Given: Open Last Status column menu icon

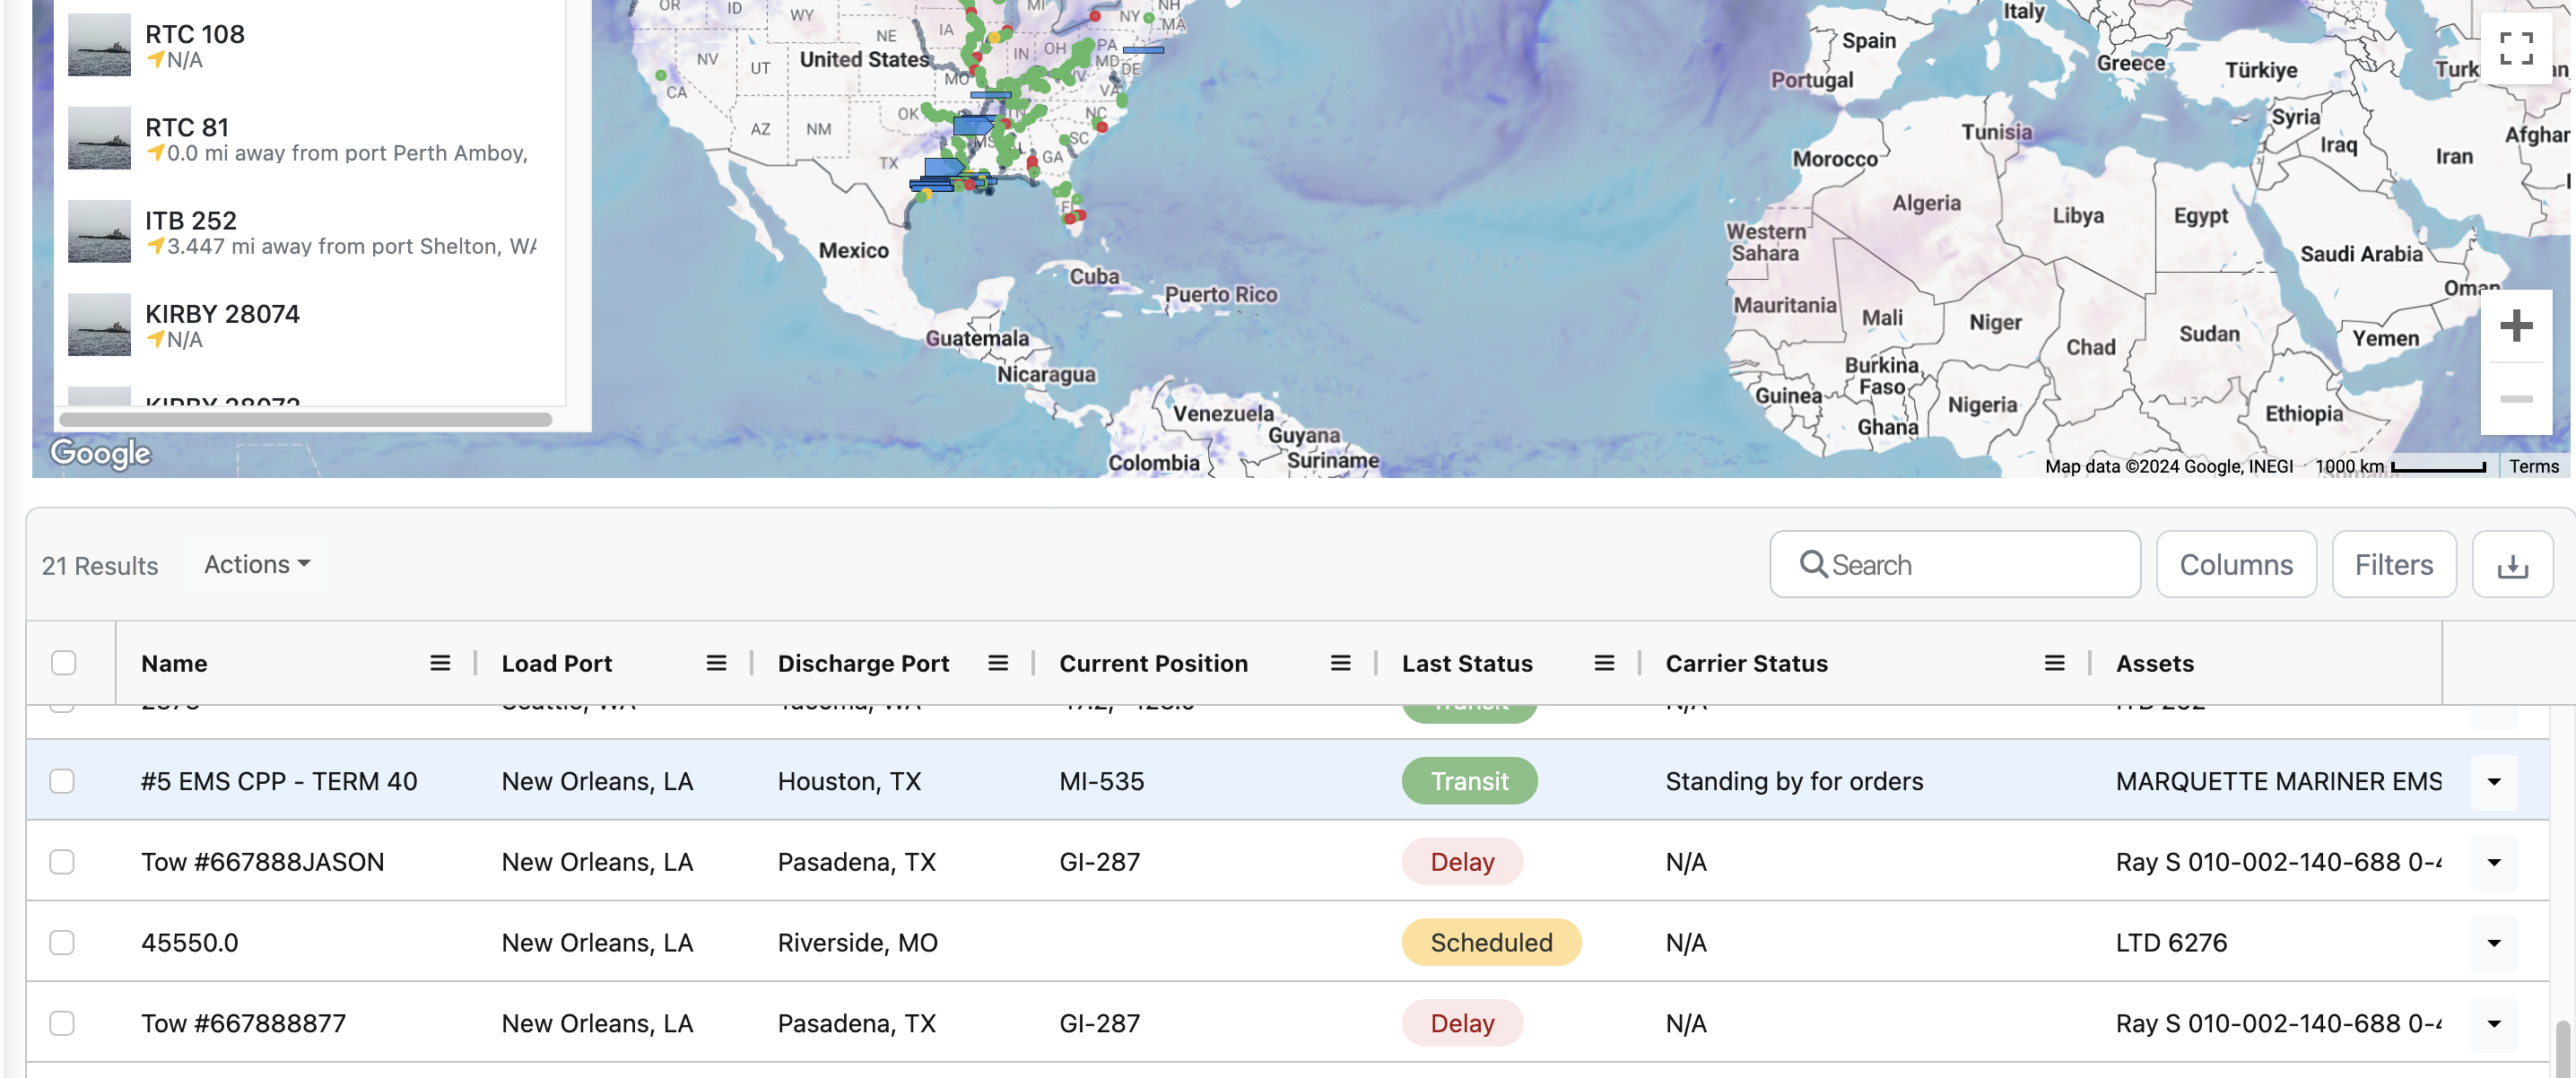Looking at the screenshot, I should click(1604, 663).
